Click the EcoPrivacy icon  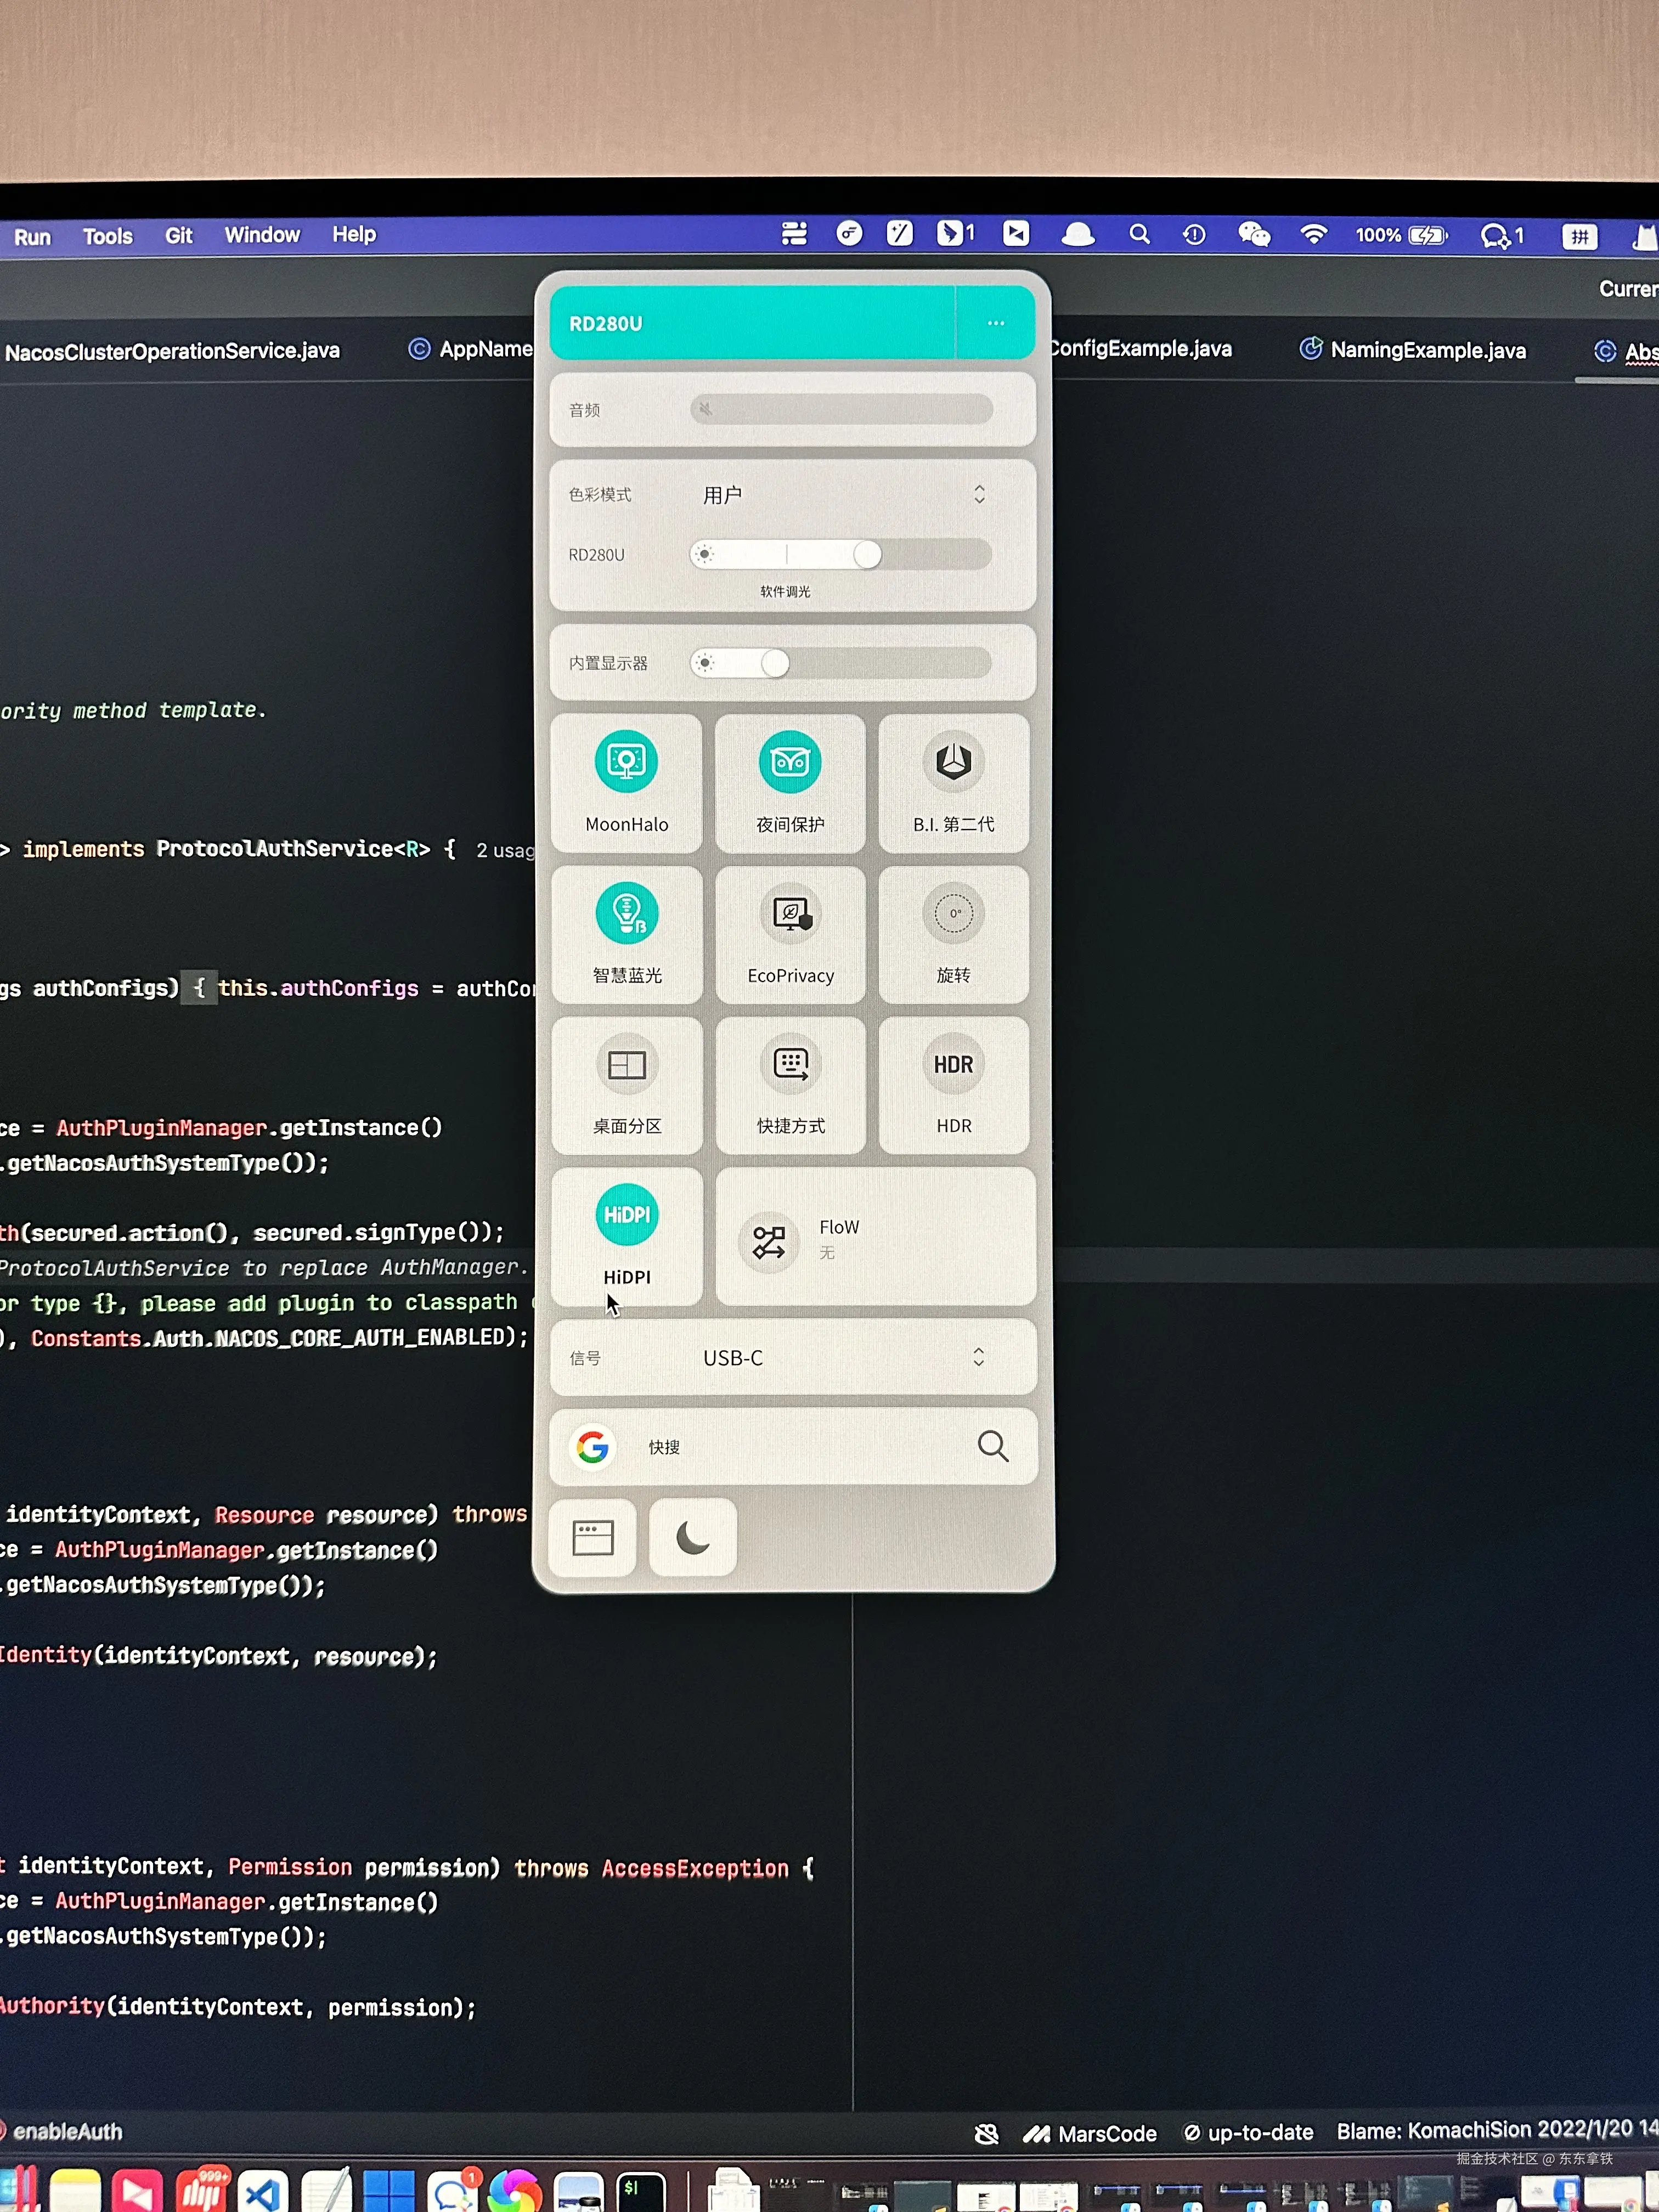click(x=790, y=914)
